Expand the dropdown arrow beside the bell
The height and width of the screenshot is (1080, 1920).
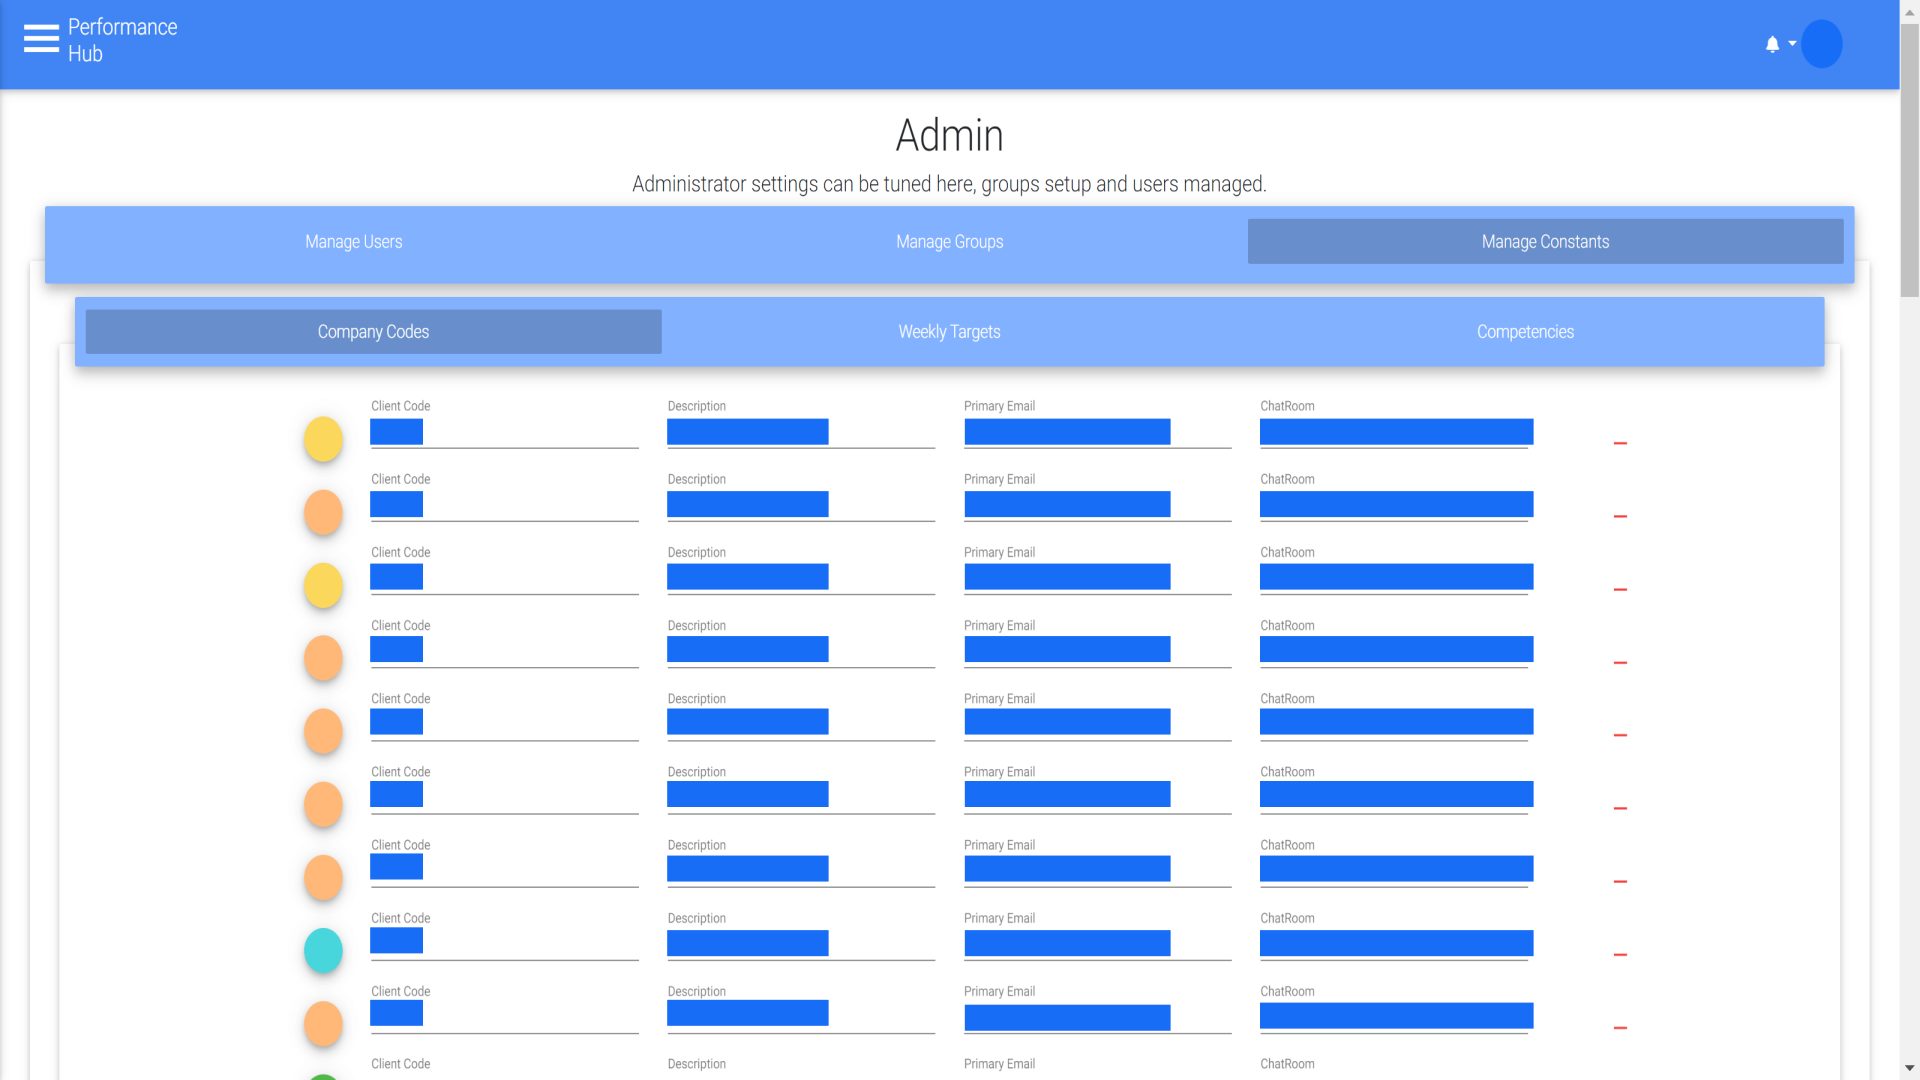click(1792, 43)
